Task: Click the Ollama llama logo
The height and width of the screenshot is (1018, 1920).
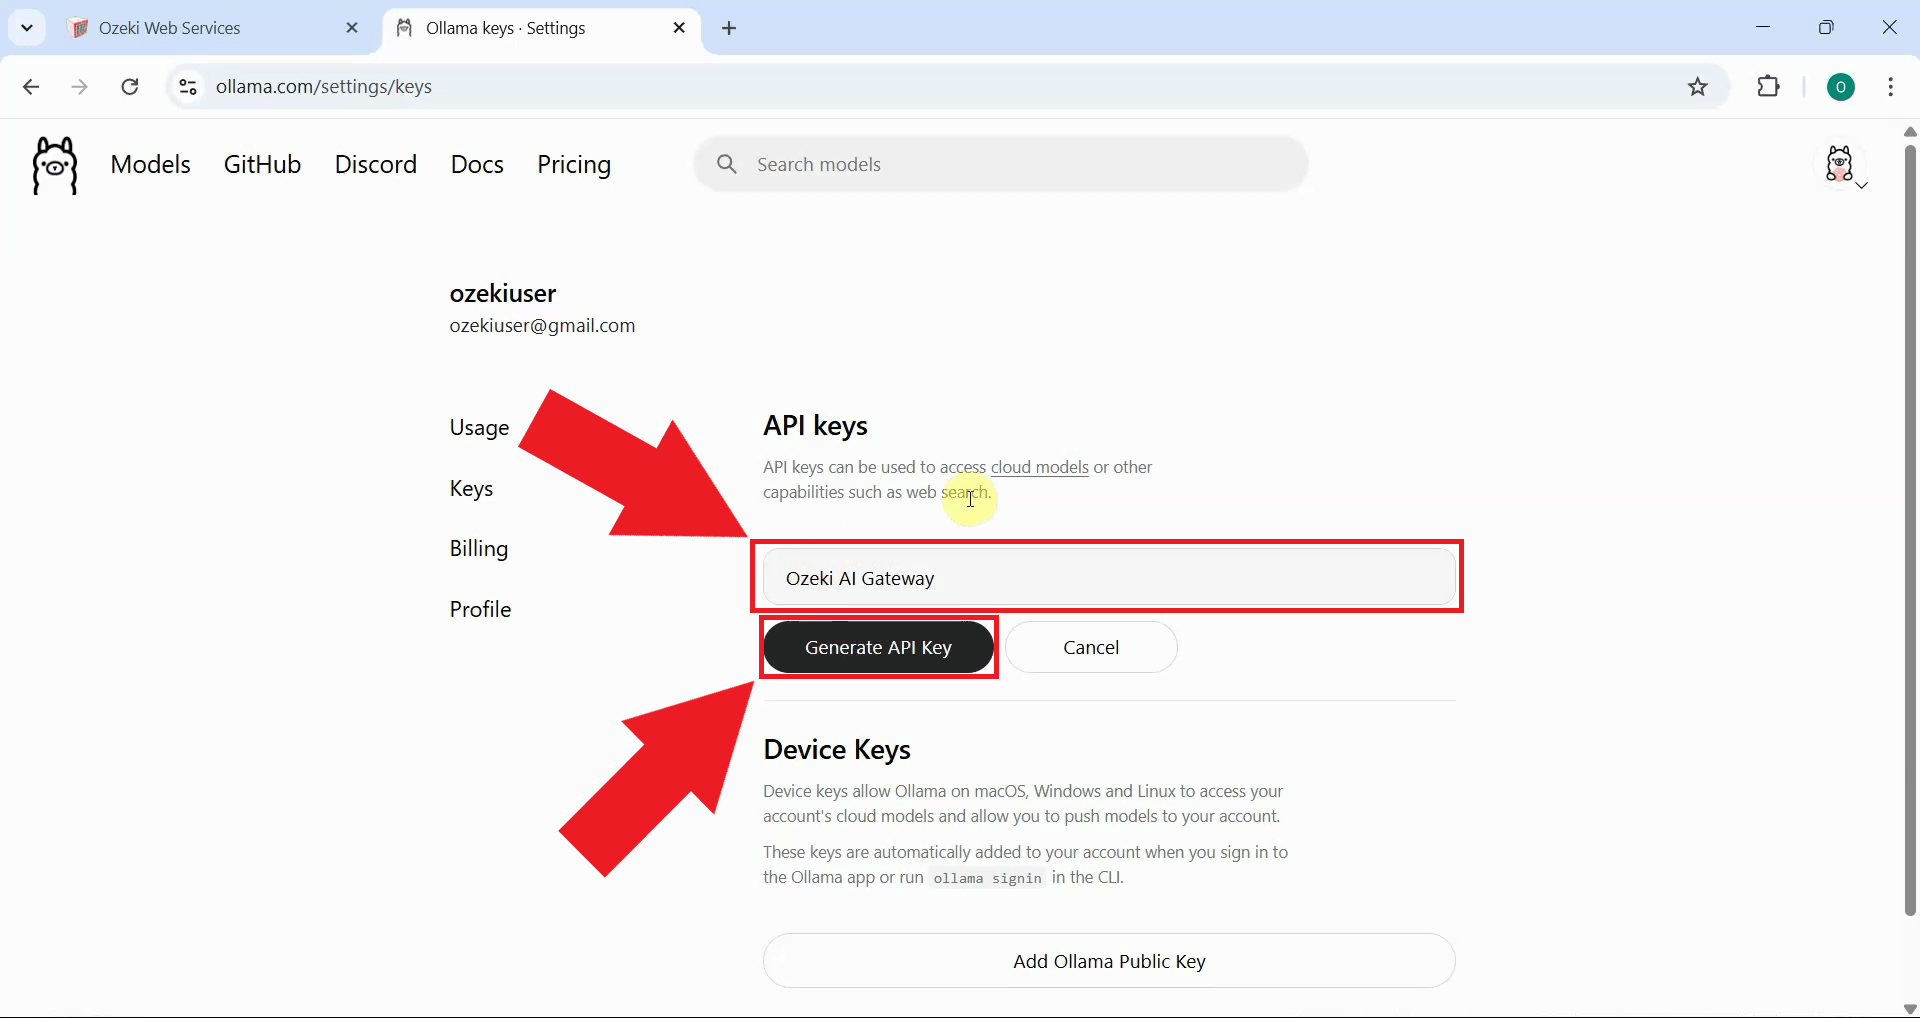Action: 54,165
